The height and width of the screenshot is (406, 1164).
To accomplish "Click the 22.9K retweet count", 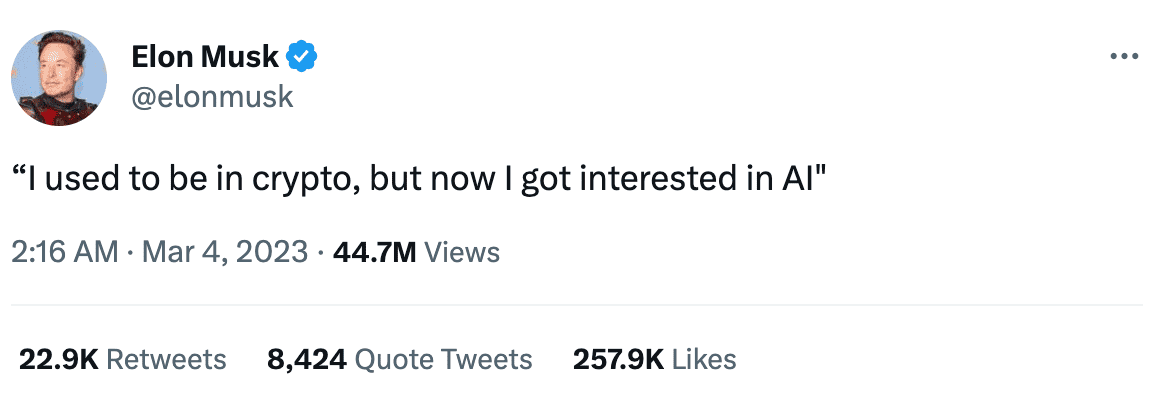I will click(58, 359).
